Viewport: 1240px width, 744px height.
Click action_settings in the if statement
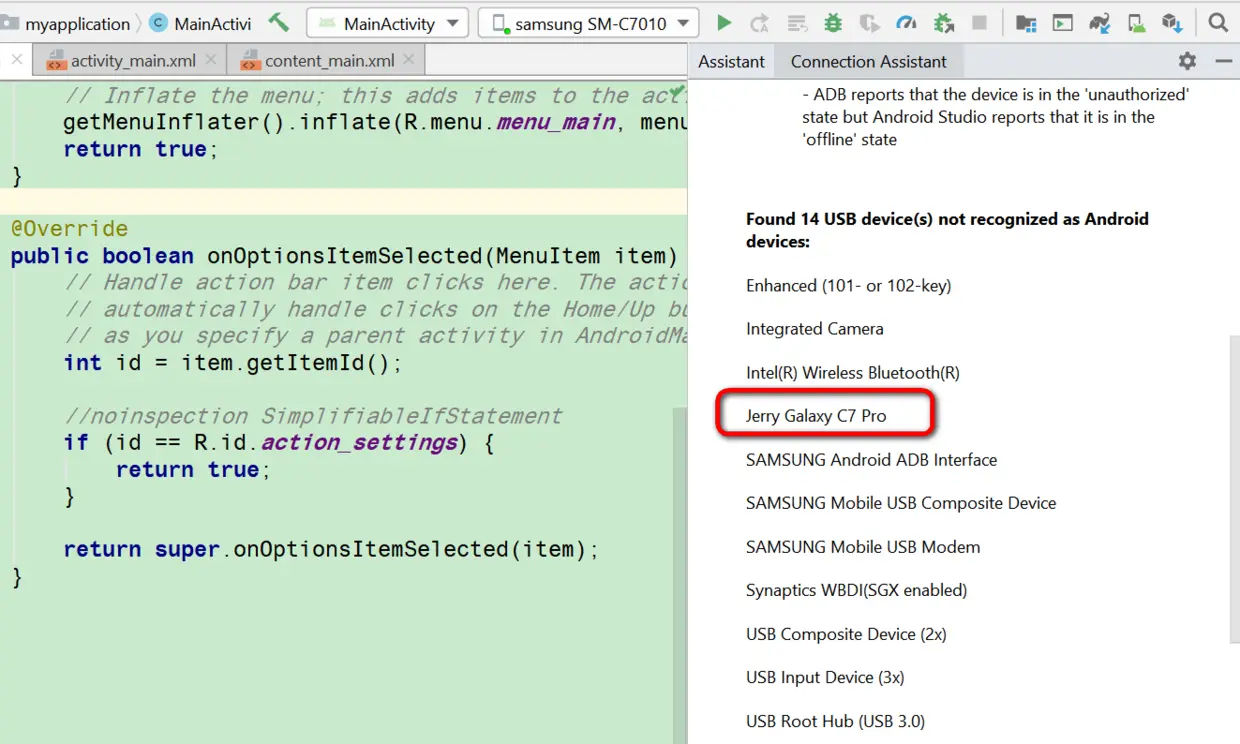click(359, 442)
